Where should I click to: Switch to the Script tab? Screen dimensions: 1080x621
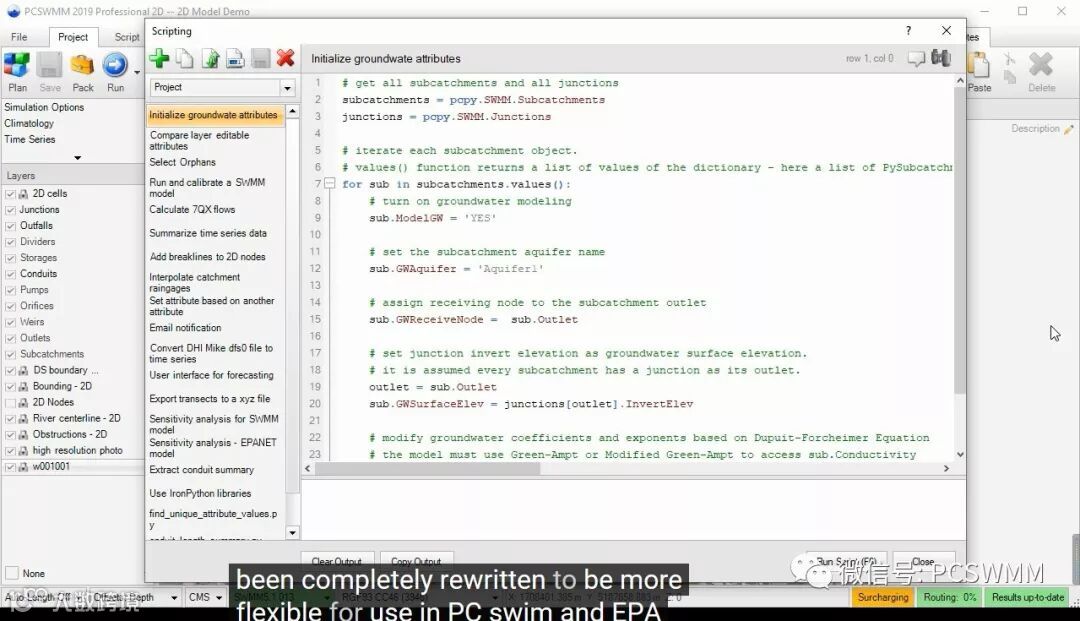pos(127,36)
